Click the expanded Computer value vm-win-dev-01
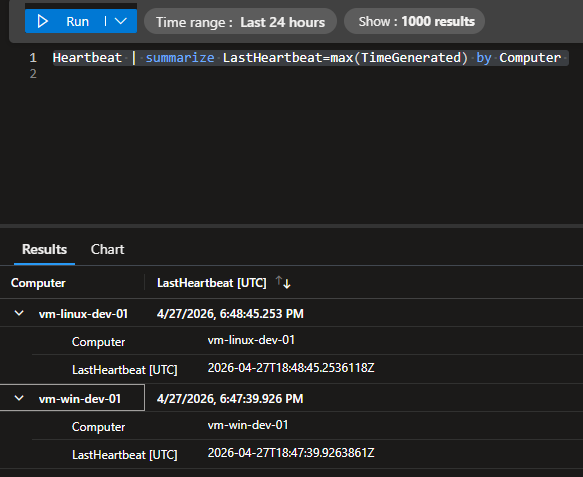 click(248, 425)
